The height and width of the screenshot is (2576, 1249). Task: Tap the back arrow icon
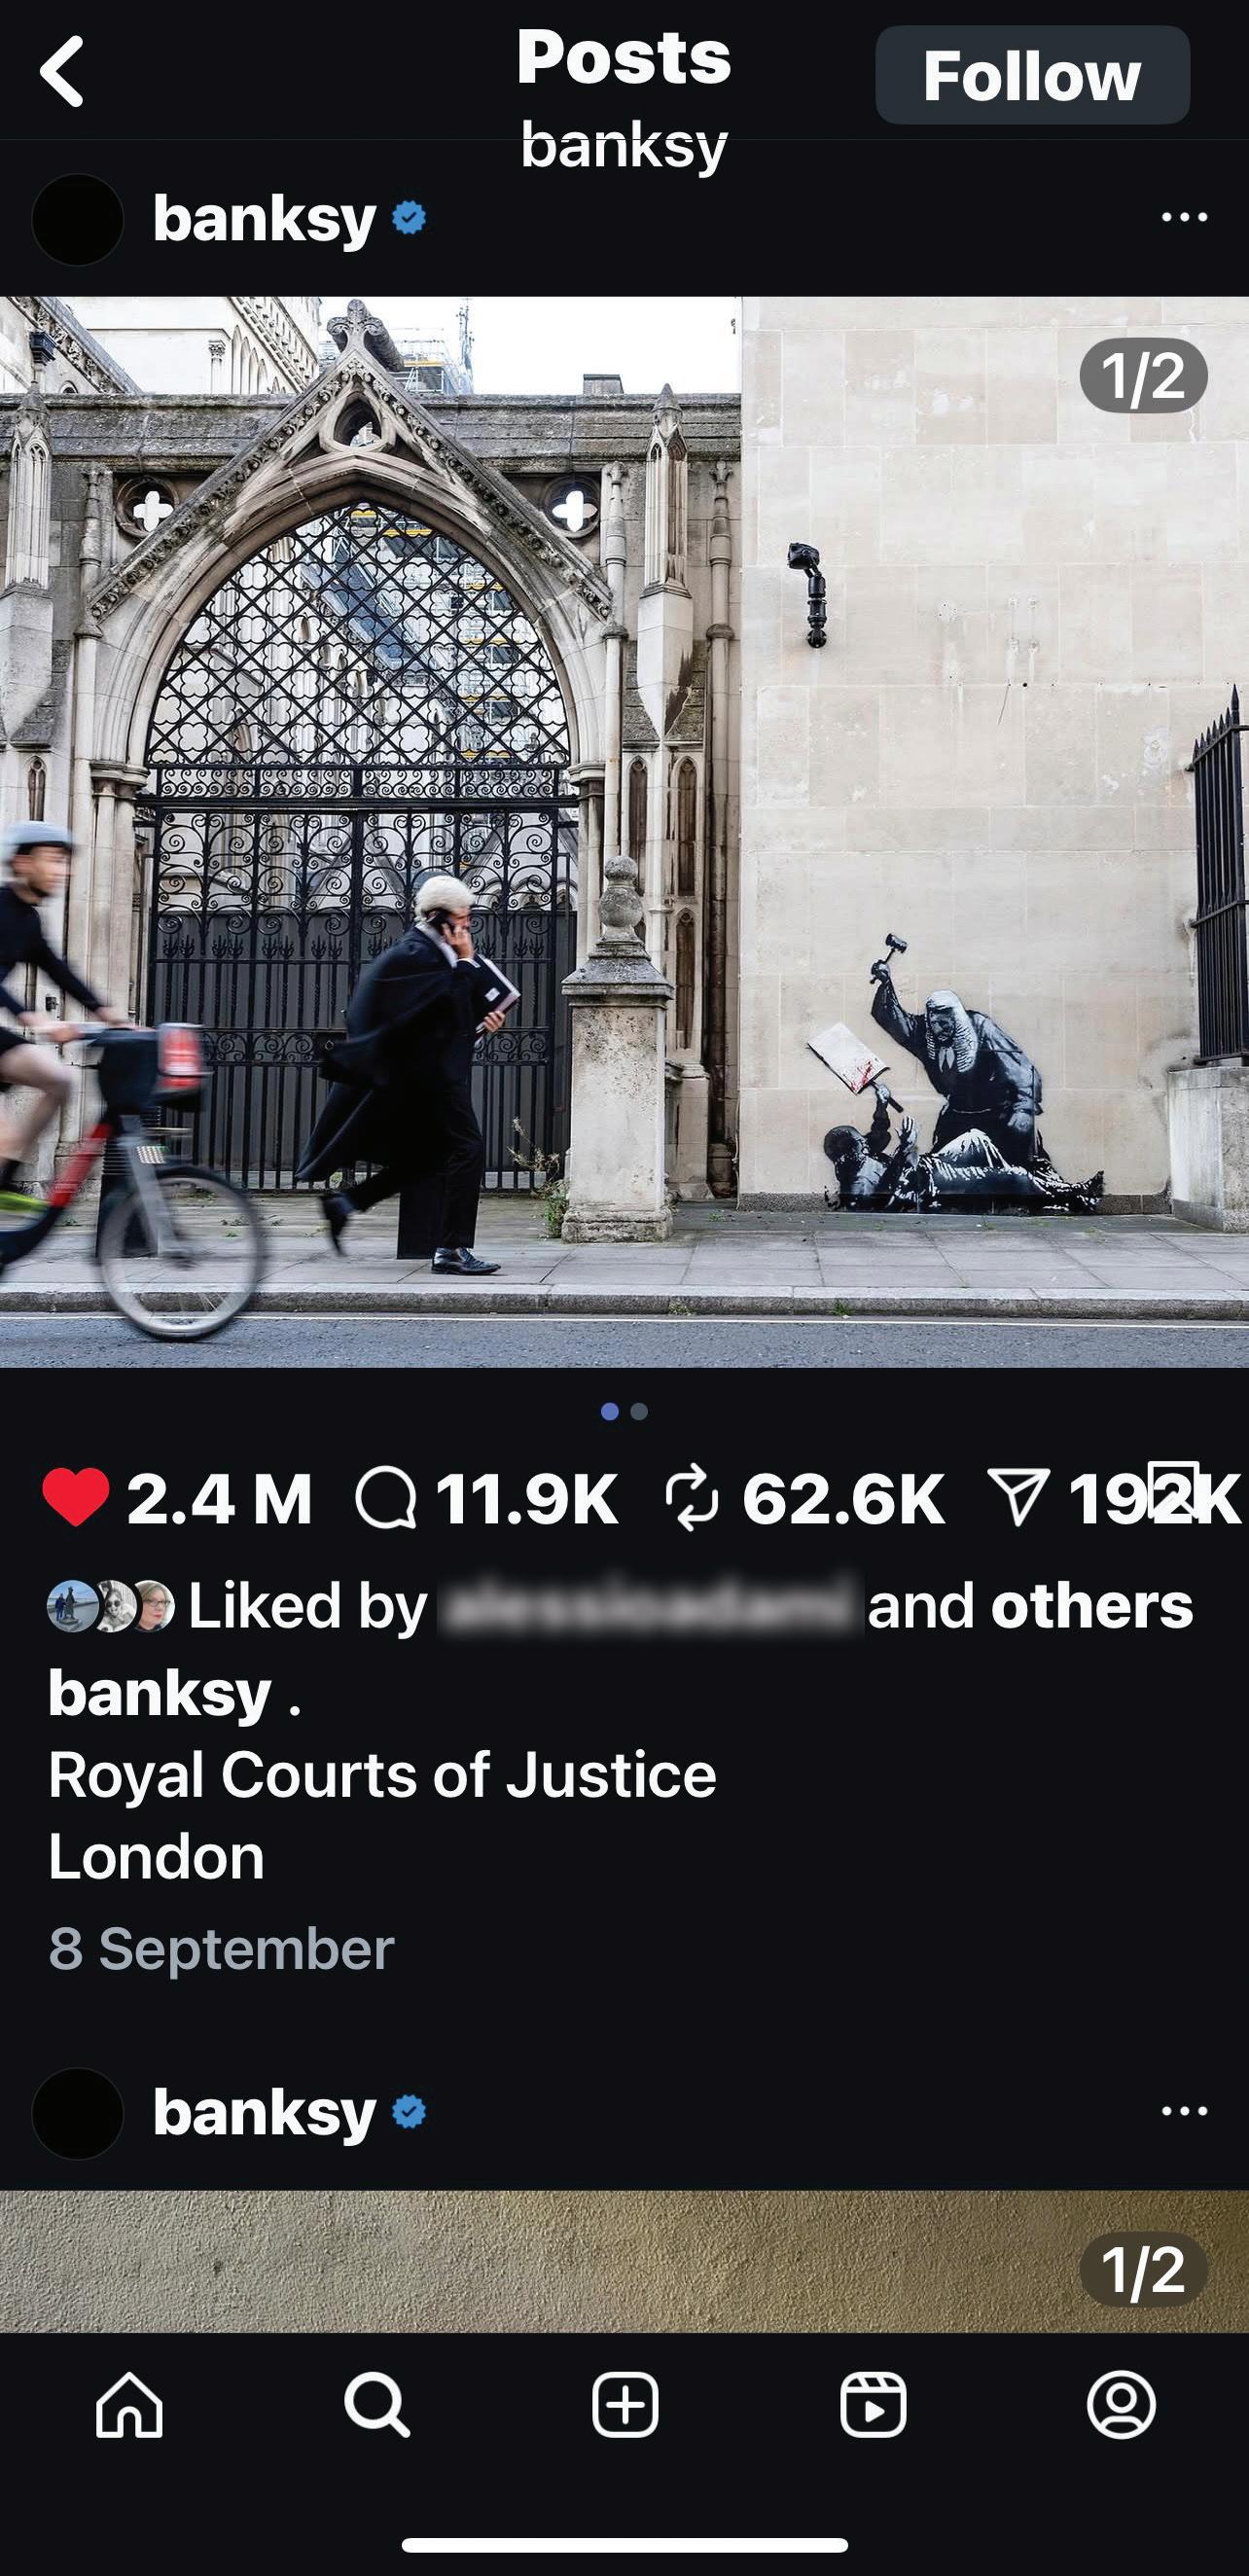[x=62, y=71]
